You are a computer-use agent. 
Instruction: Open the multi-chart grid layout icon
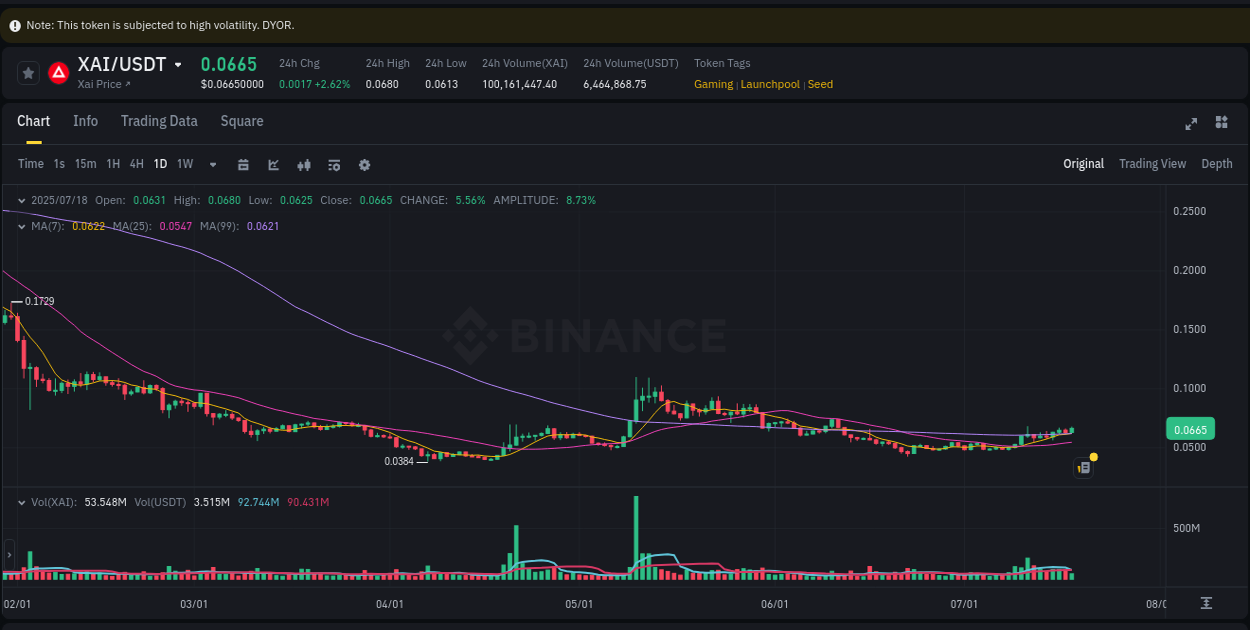click(x=1221, y=122)
